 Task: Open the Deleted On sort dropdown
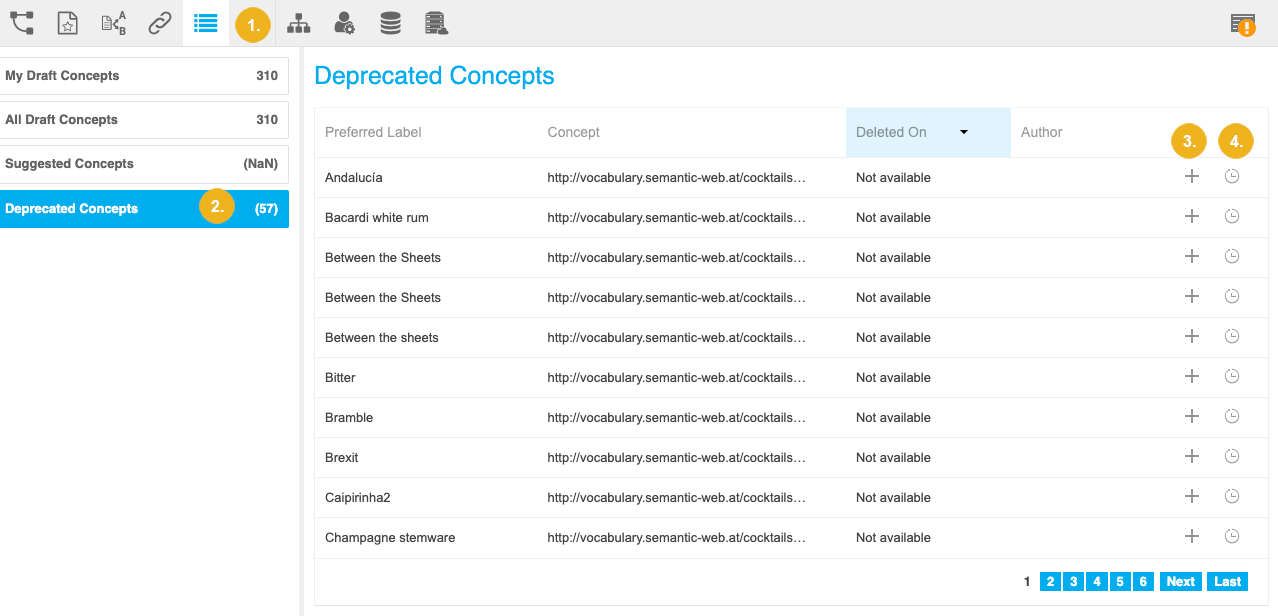[x=963, y=132]
